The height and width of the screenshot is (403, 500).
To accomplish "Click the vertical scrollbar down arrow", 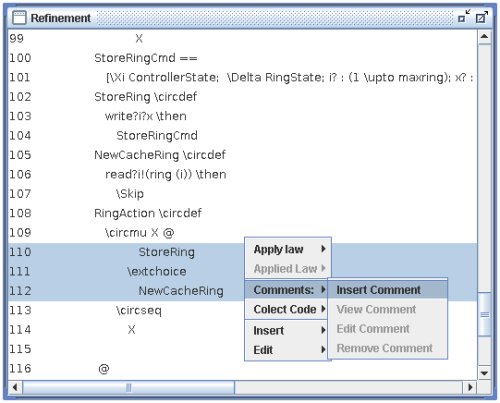I will coord(484,373).
